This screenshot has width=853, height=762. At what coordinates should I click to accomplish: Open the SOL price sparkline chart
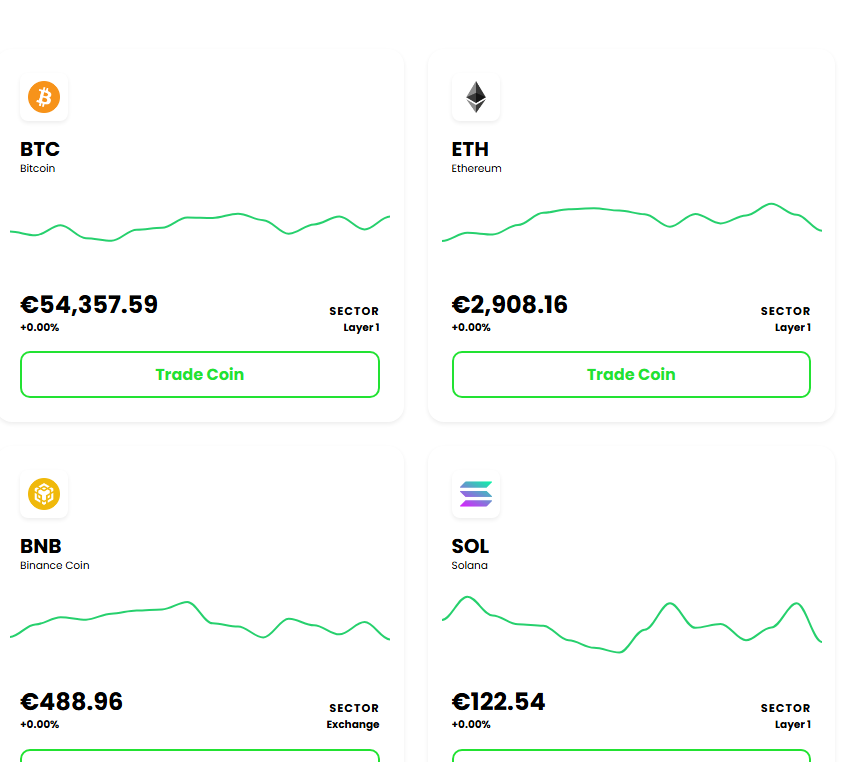[x=632, y=624]
